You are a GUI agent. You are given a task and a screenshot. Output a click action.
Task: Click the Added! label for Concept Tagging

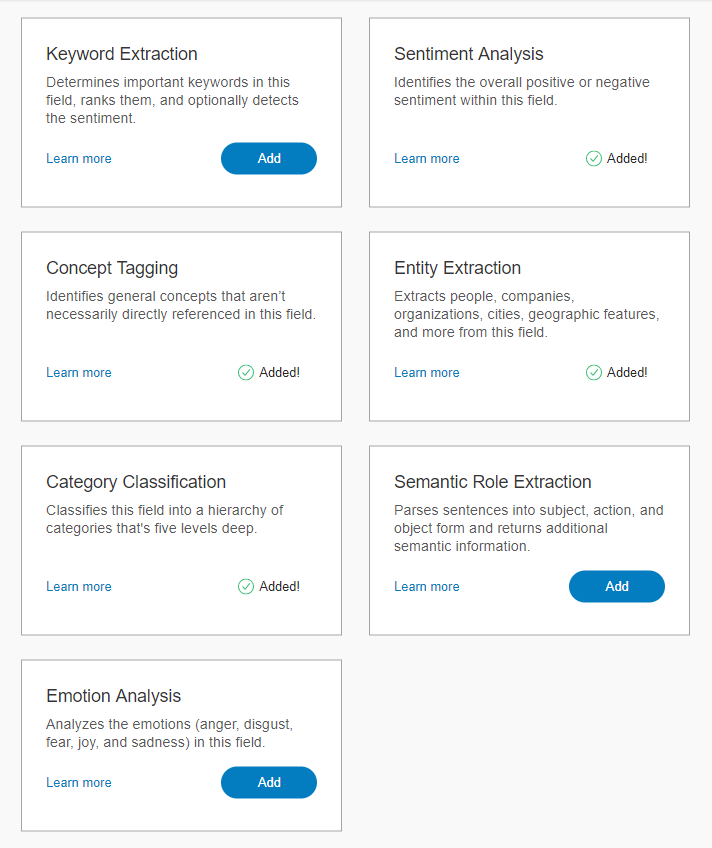coord(279,372)
